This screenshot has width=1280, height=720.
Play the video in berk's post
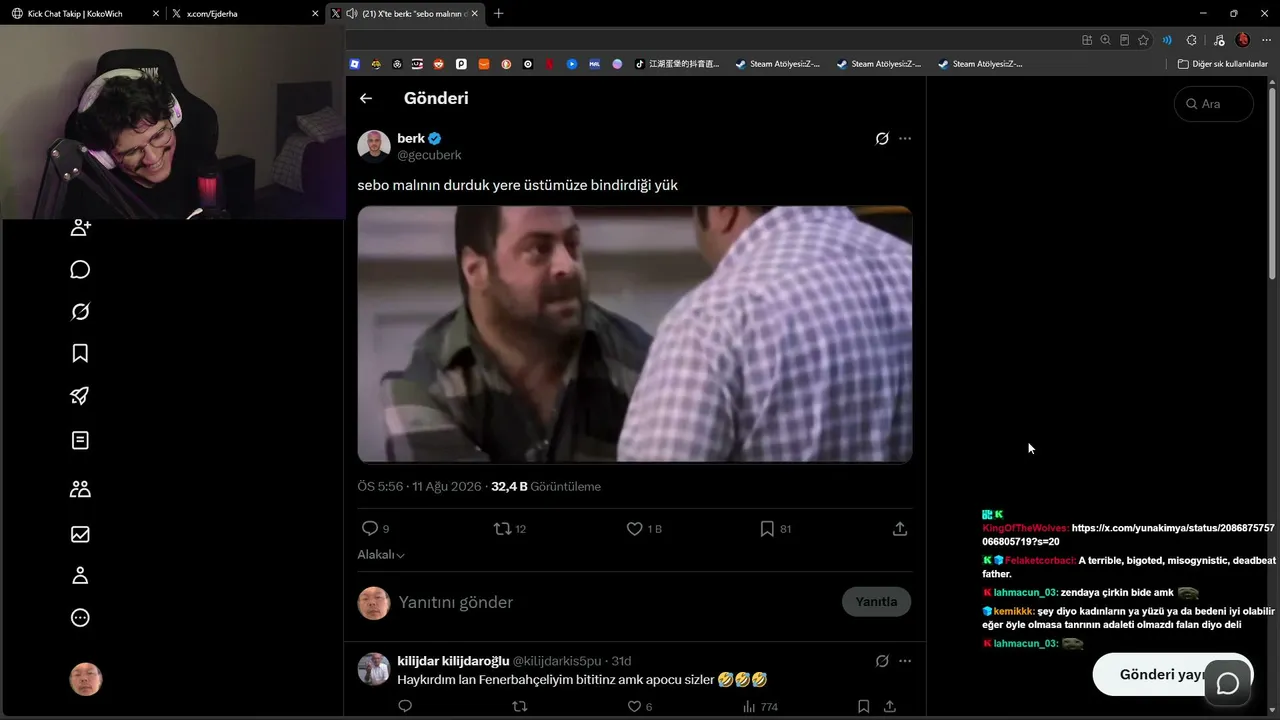coord(635,334)
